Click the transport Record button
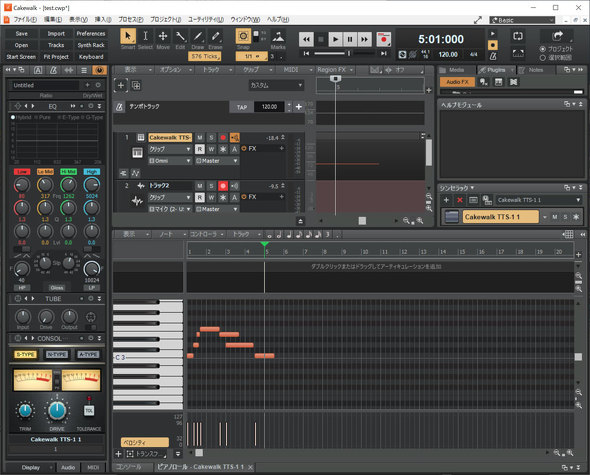The height and width of the screenshot is (475, 590). [x=384, y=39]
